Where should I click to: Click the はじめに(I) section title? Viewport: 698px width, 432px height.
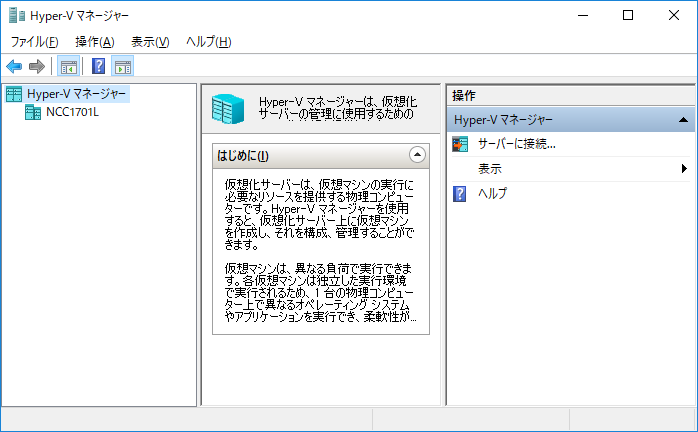pyautogui.click(x=243, y=156)
